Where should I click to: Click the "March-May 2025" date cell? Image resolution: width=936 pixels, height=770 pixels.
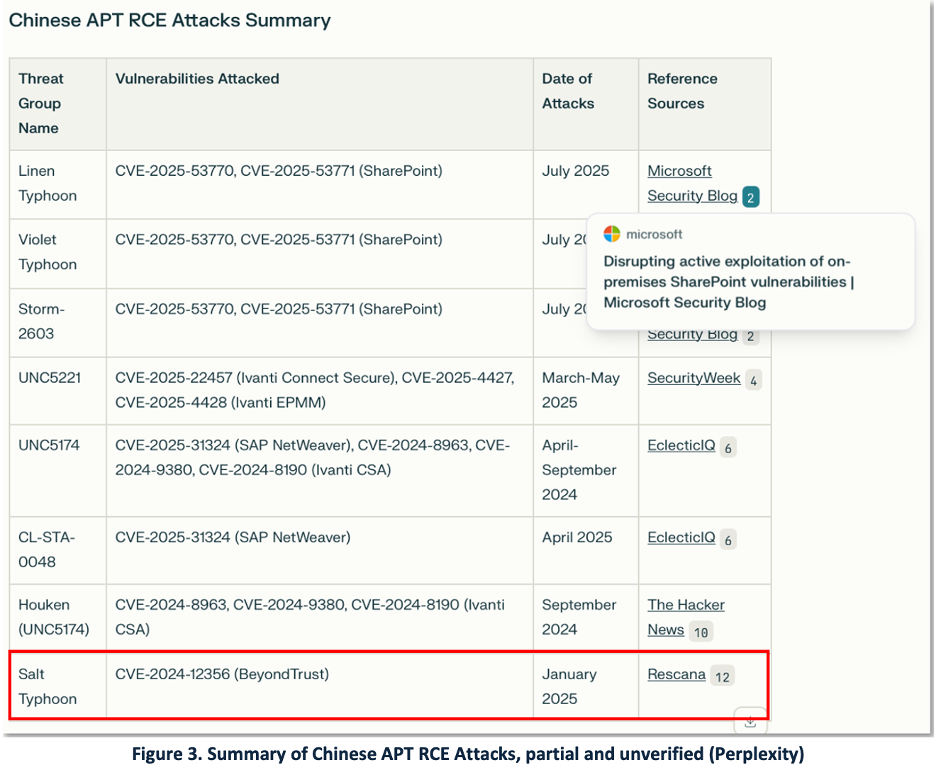[586, 391]
